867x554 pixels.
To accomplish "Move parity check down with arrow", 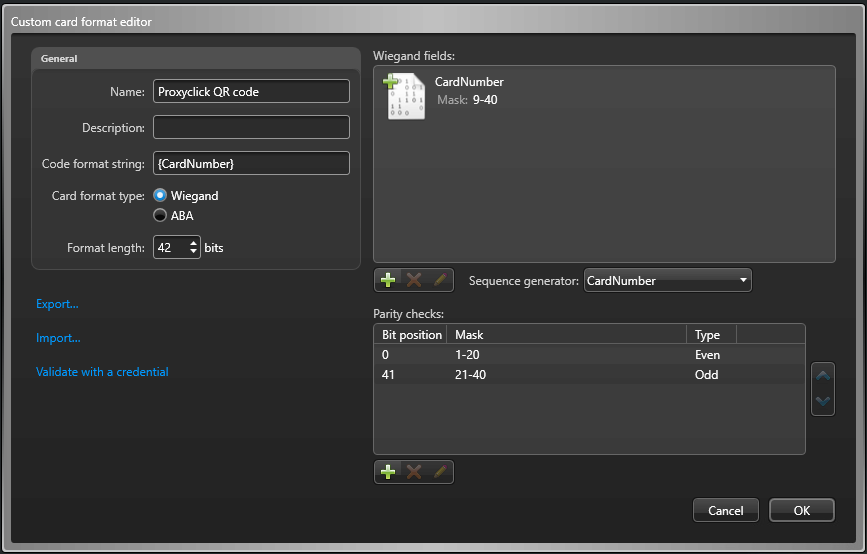I will (x=823, y=401).
